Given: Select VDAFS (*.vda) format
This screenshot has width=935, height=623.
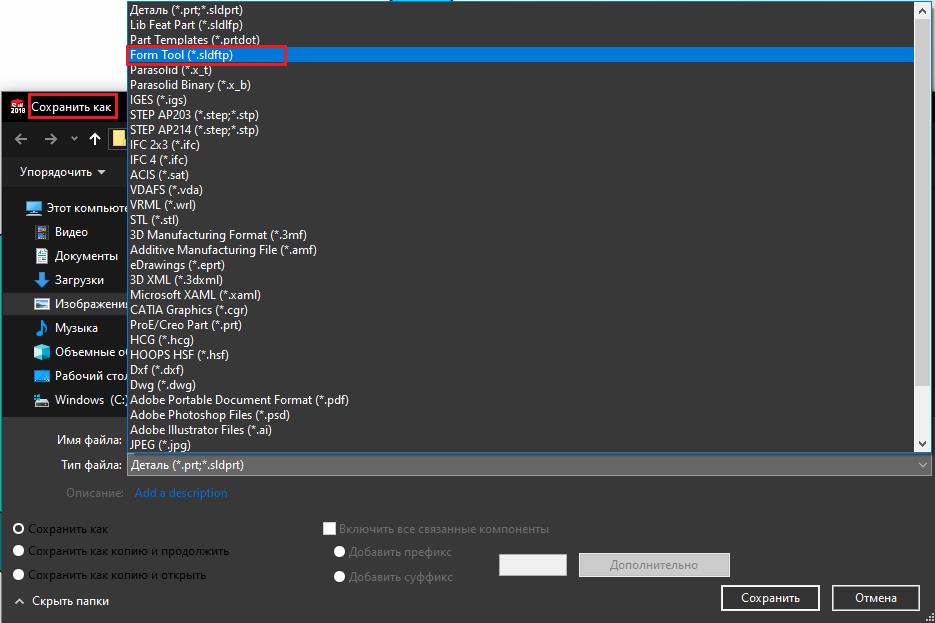Looking at the screenshot, I should (521, 190).
